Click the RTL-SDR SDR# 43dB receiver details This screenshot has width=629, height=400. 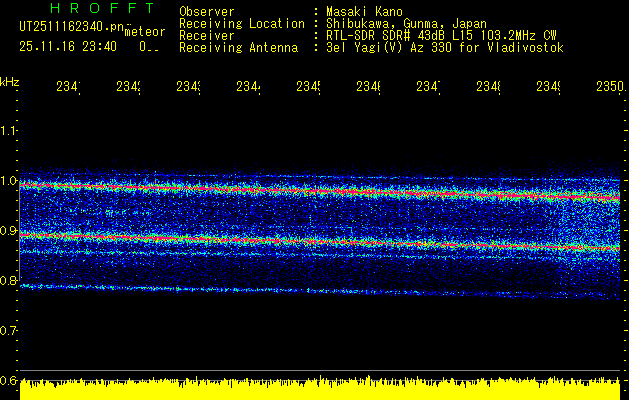tap(441, 36)
